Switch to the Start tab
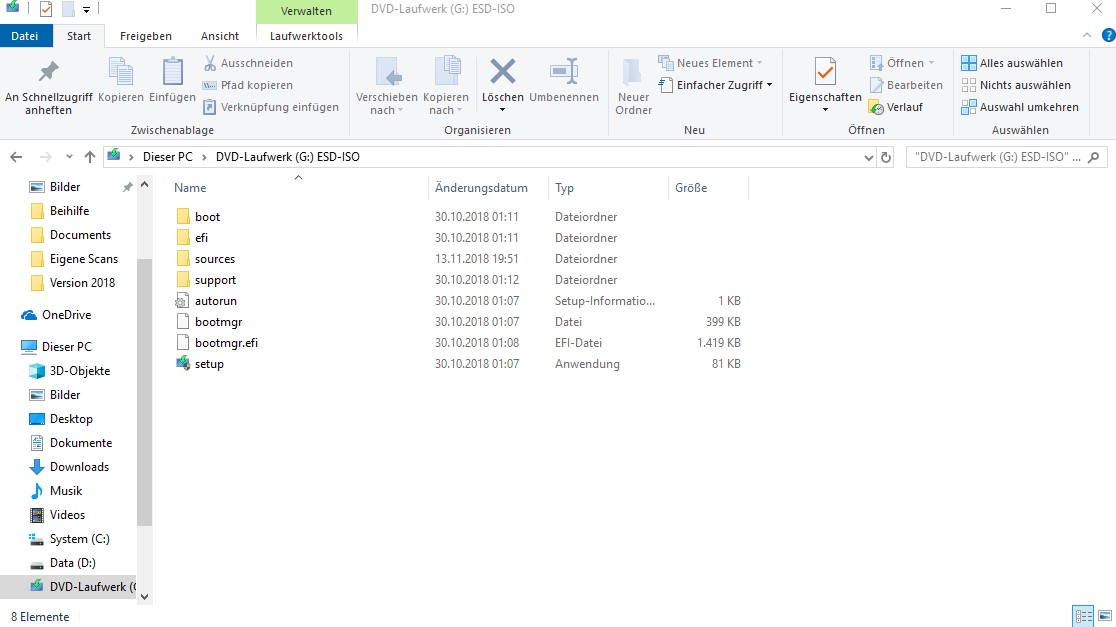Screen dimensions: 1116x627 79,36
